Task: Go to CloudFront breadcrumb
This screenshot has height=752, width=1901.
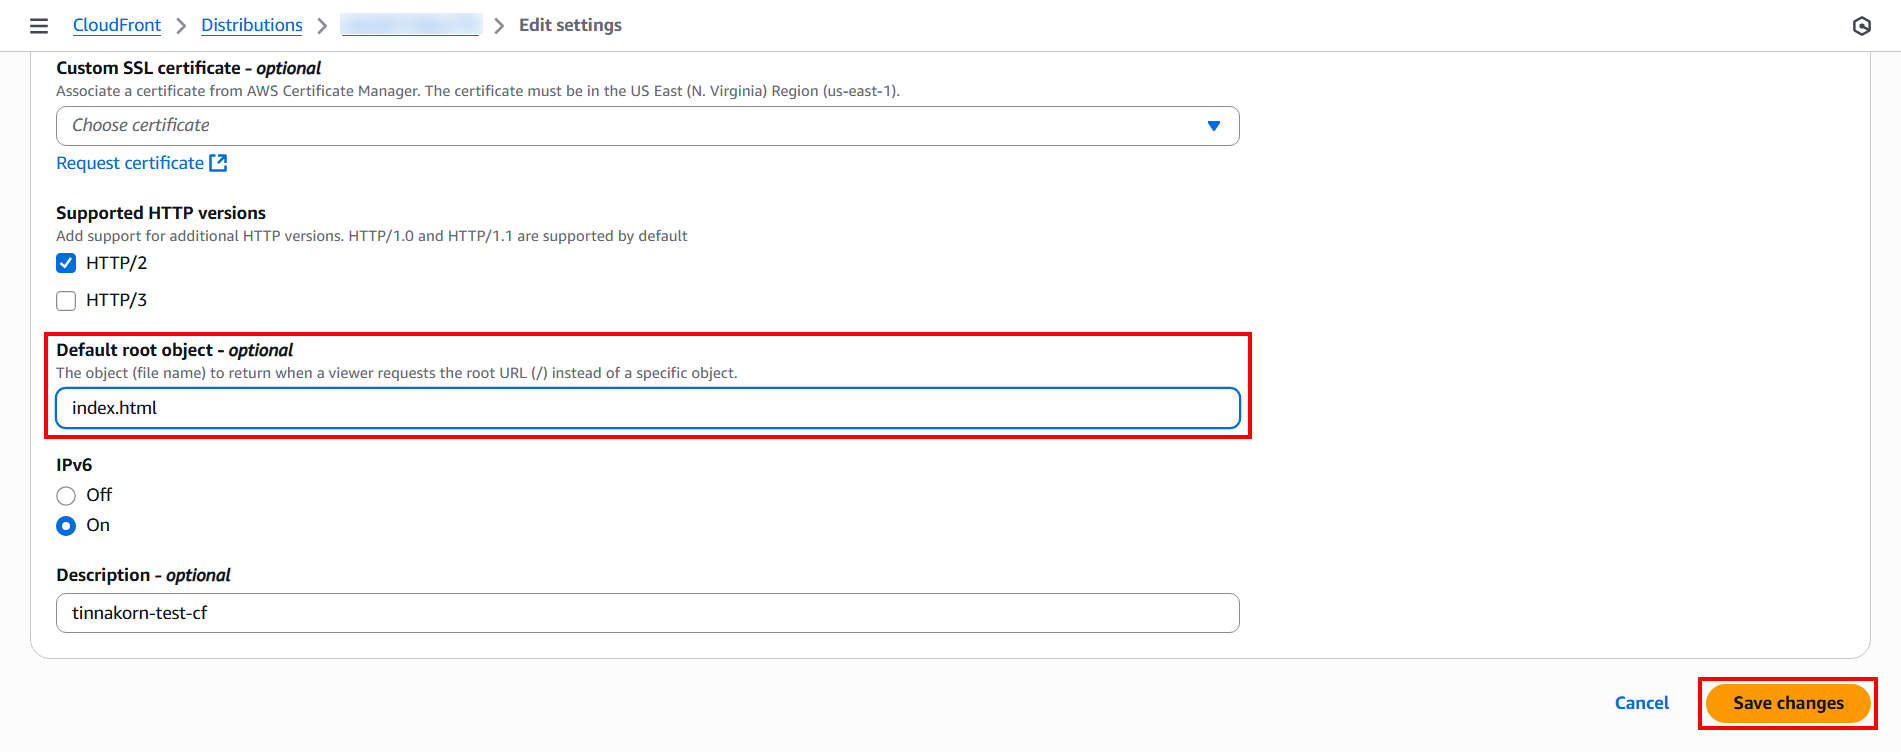Action: 116,25
